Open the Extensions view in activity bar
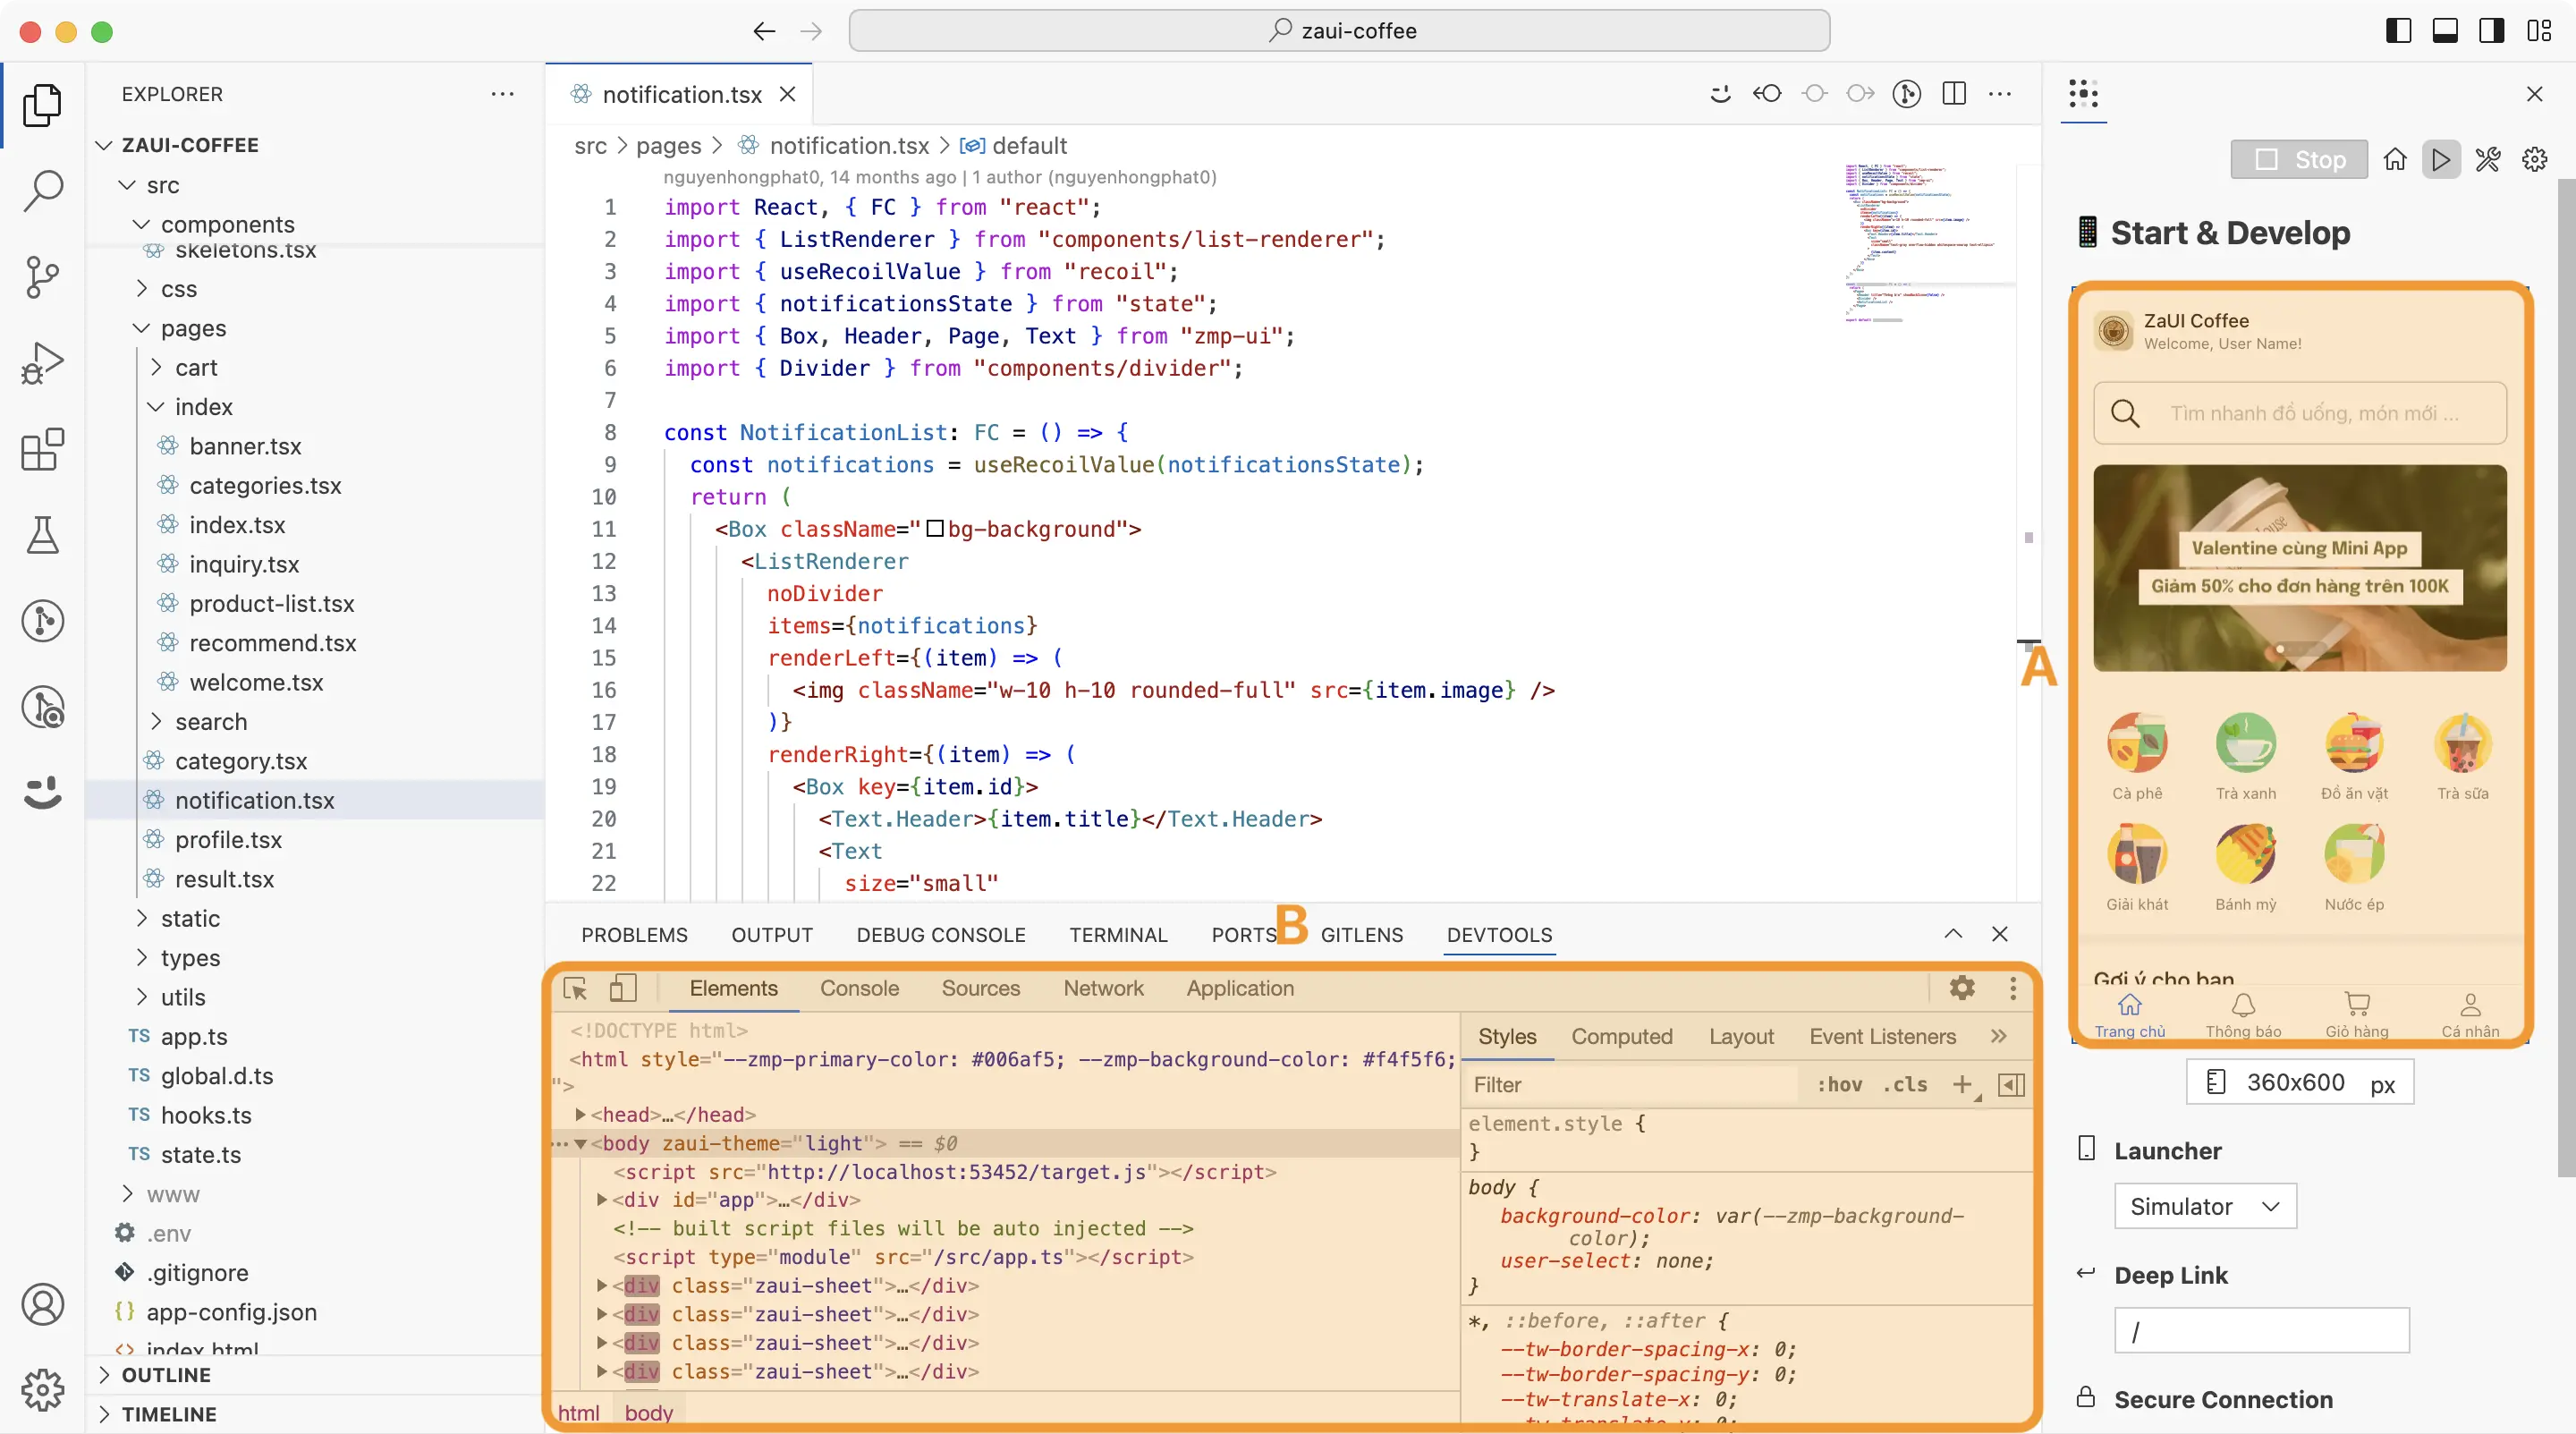Screen dimensions: 2576x1434 click(x=42, y=450)
